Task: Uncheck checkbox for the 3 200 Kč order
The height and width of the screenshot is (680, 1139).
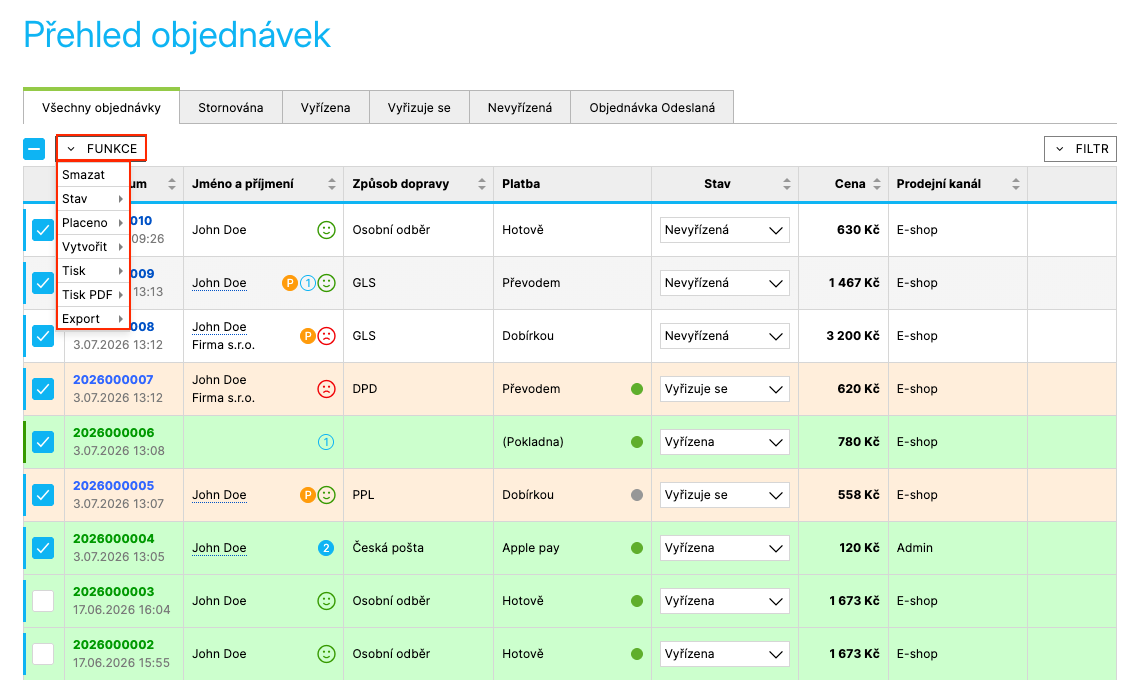Action: point(43,336)
